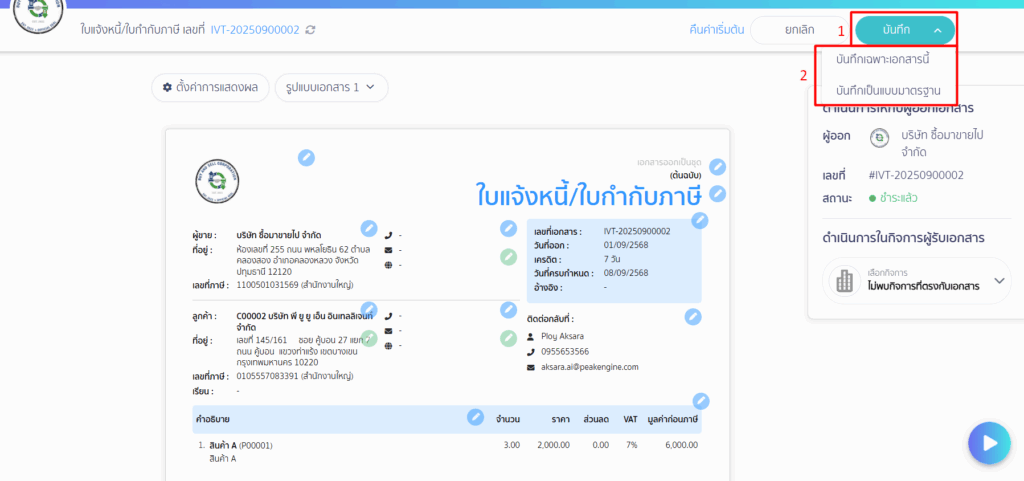
Task: Click the #IVT-20250900002 number in the side panel
Action: [x=916, y=175]
